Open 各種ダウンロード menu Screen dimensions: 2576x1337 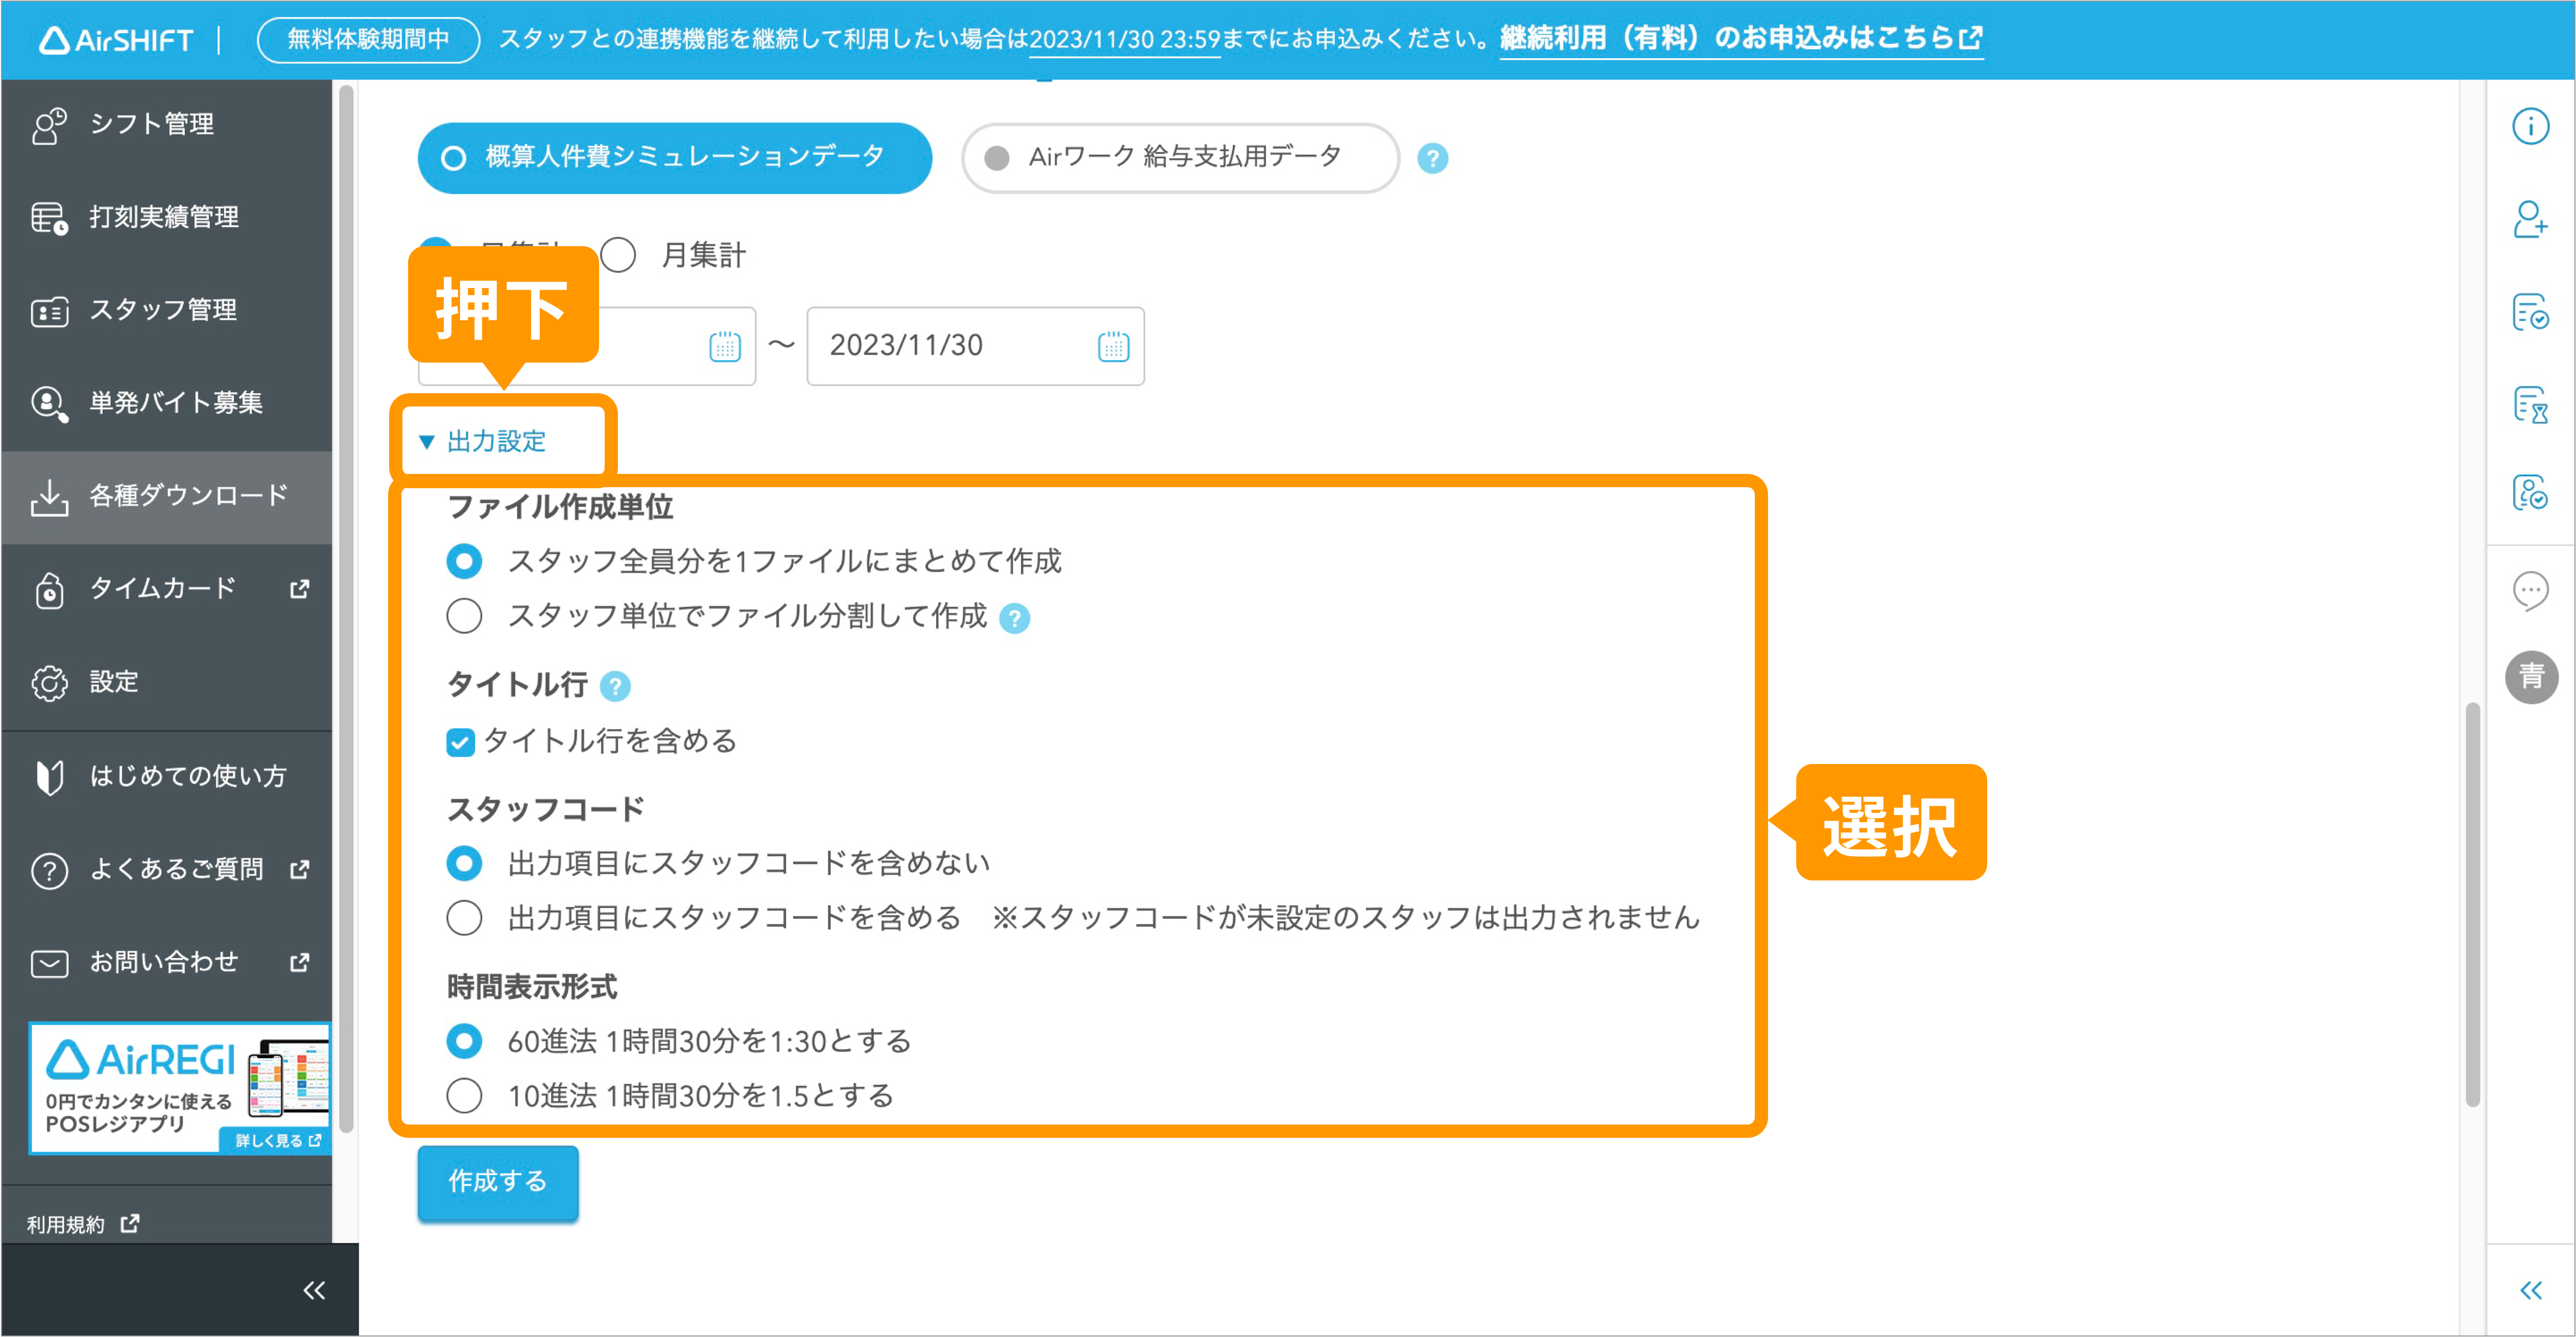pos(166,497)
